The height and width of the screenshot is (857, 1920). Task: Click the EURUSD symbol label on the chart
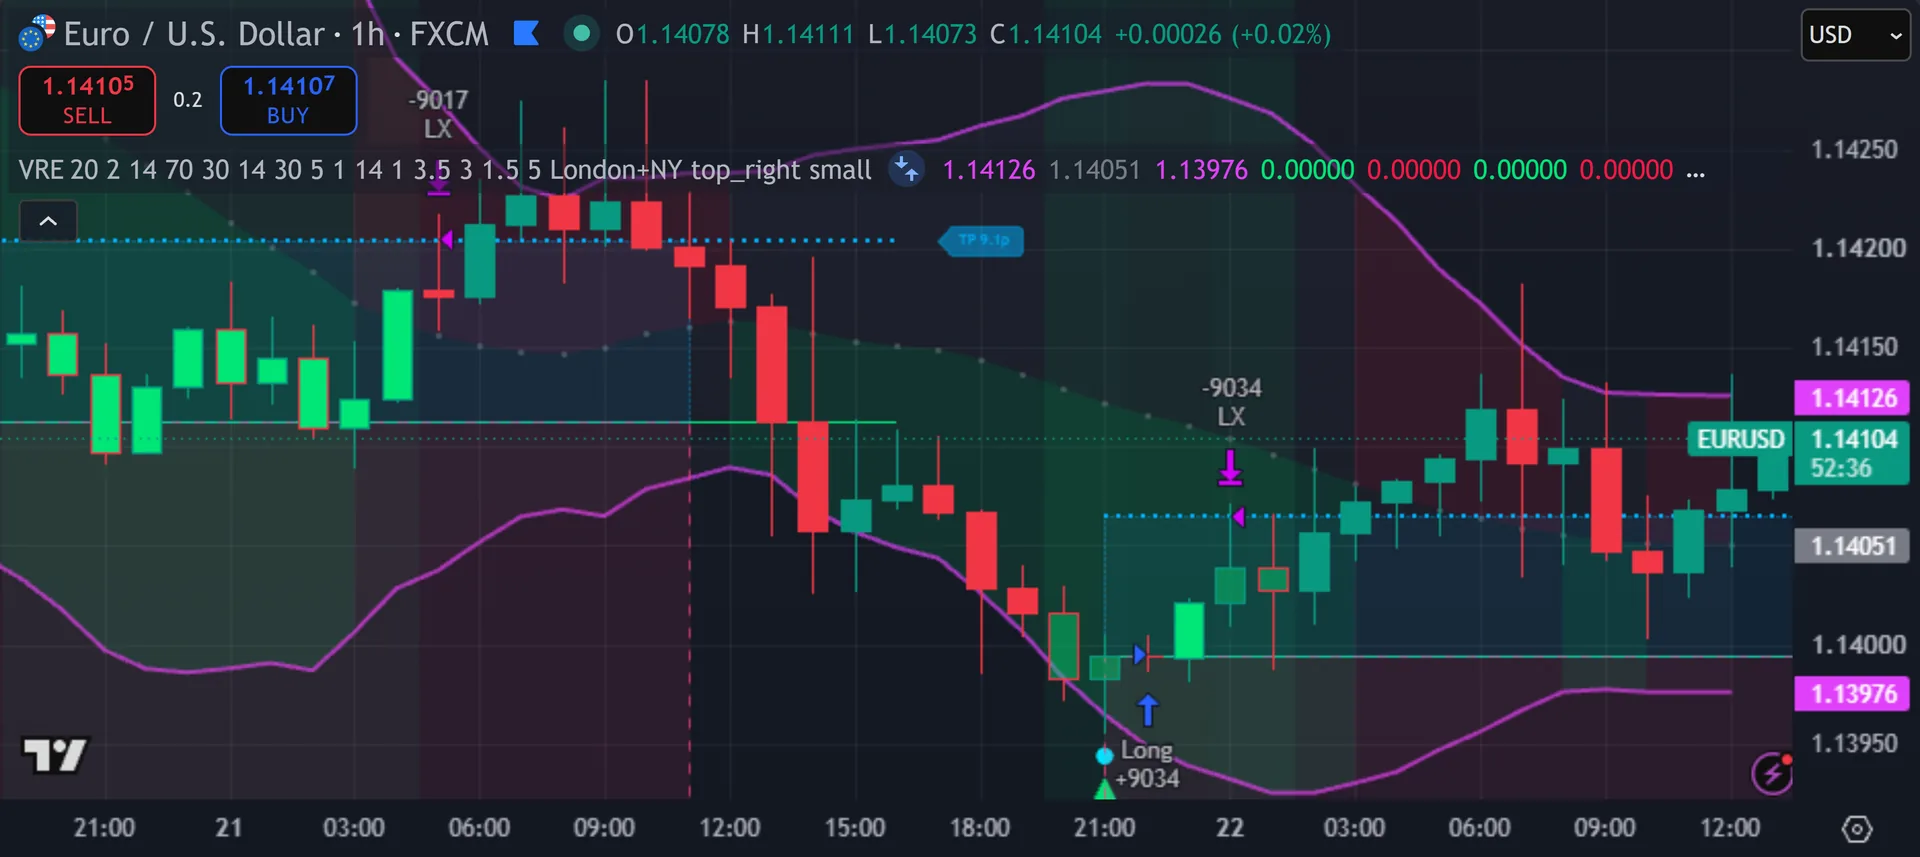(x=1740, y=439)
